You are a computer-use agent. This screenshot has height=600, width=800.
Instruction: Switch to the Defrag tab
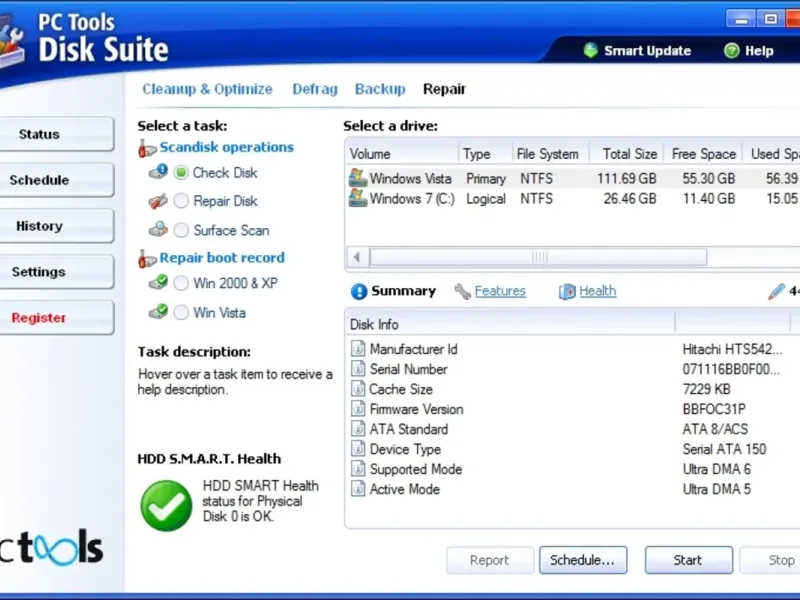pyautogui.click(x=315, y=89)
